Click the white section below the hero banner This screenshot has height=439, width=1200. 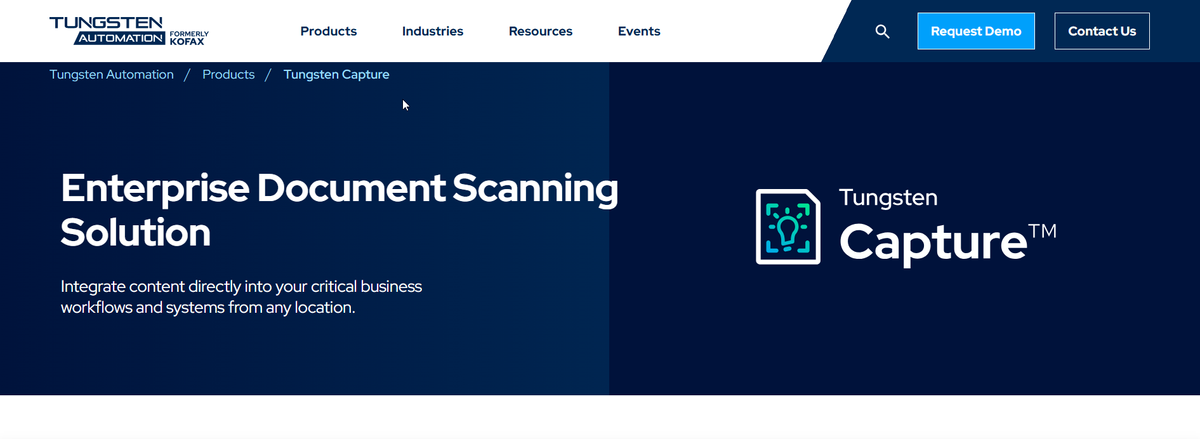pos(600,416)
